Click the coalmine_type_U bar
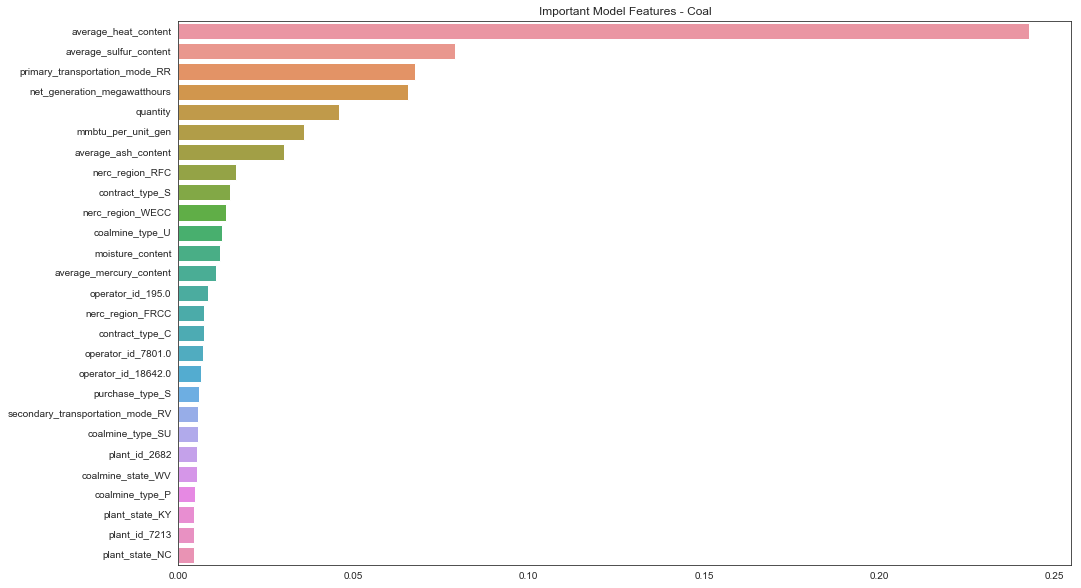This screenshot has width=1081, height=588. tap(200, 233)
